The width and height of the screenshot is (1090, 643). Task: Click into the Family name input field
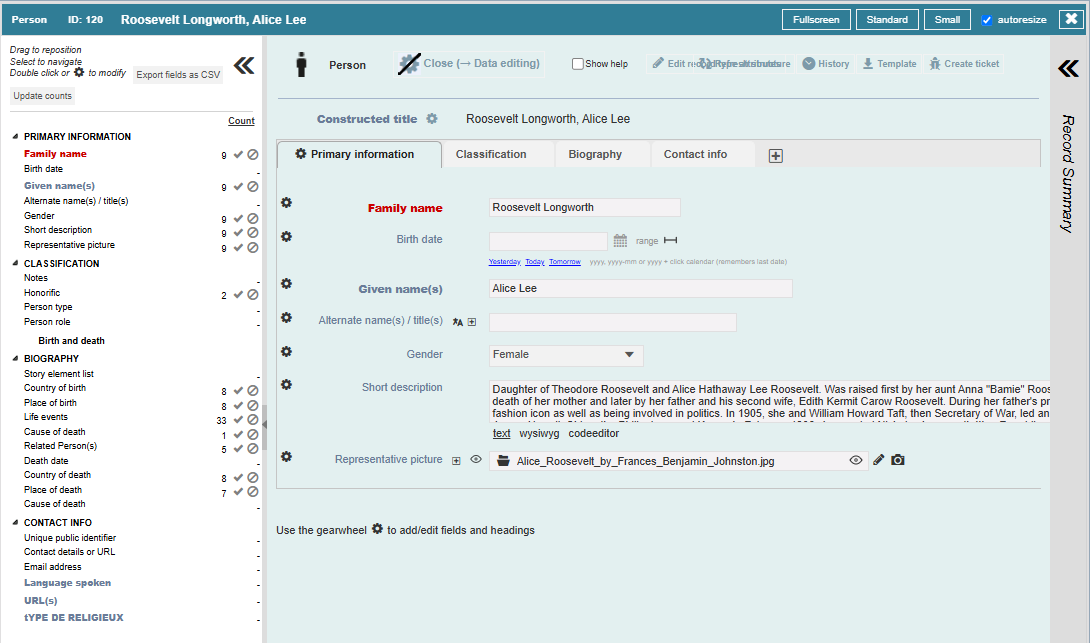(585, 207)
